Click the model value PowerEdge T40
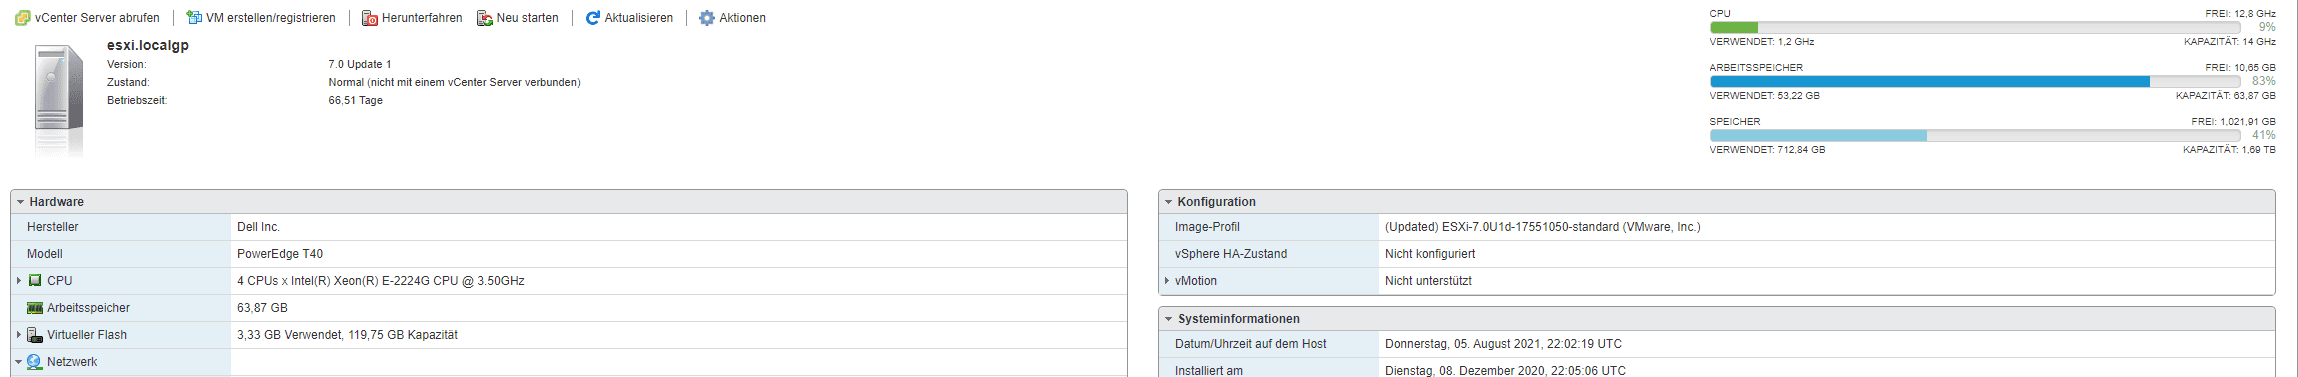The height and width of the screenshot is (377, 2298). (x=280, y=254)
